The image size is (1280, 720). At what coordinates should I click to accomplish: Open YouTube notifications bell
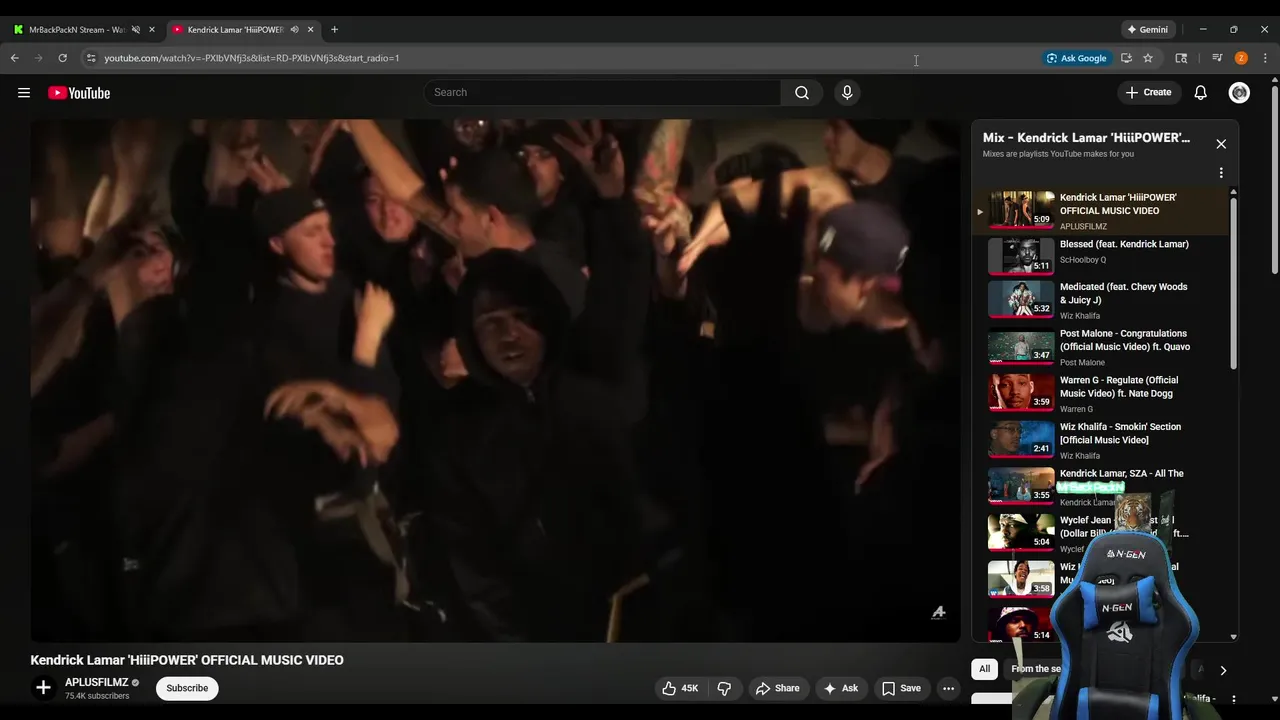click(1200, 93)
